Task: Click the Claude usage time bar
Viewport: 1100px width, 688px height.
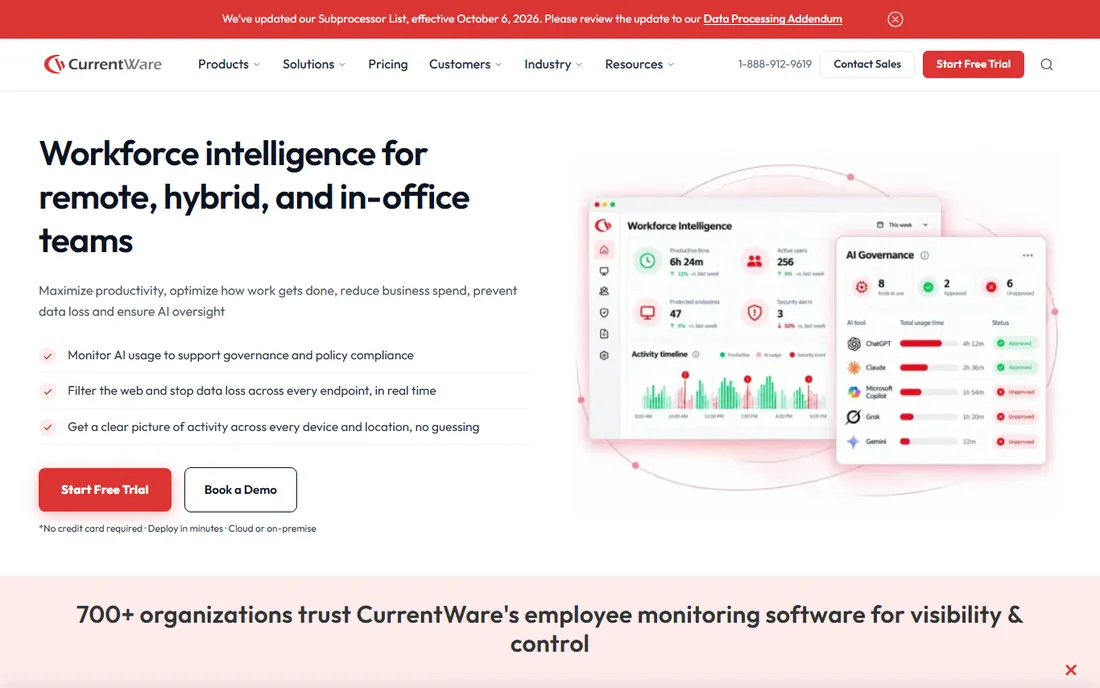Action: pos(927,367)
